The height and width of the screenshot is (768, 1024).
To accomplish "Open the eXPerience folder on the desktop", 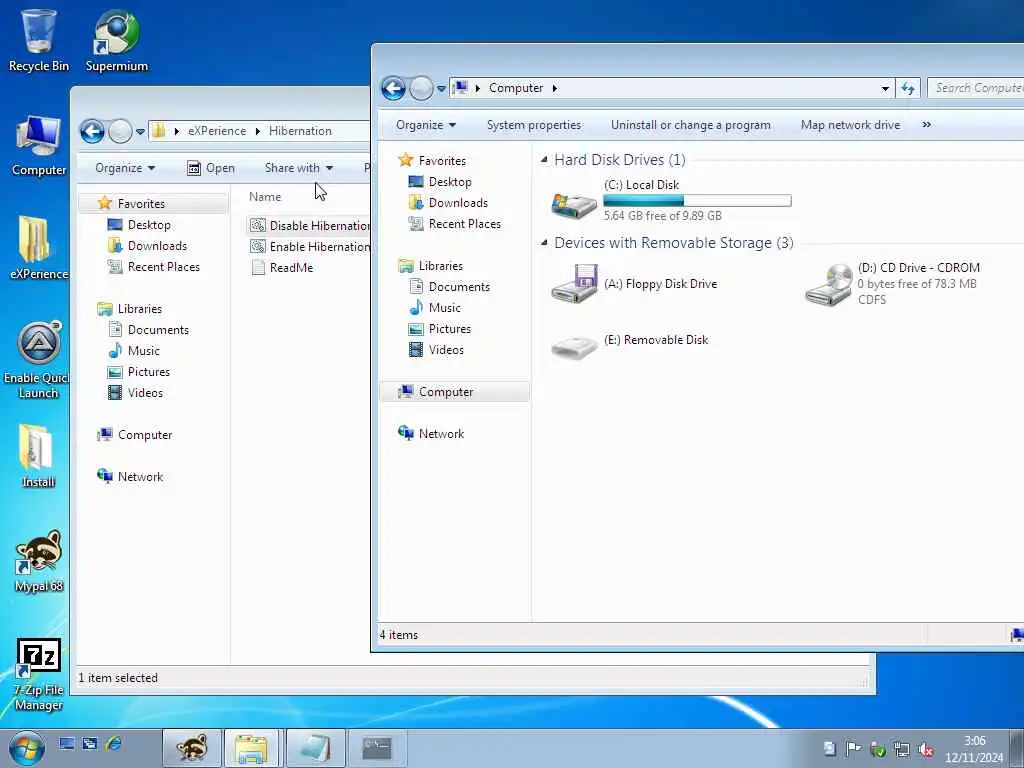I will pos(39,248).
